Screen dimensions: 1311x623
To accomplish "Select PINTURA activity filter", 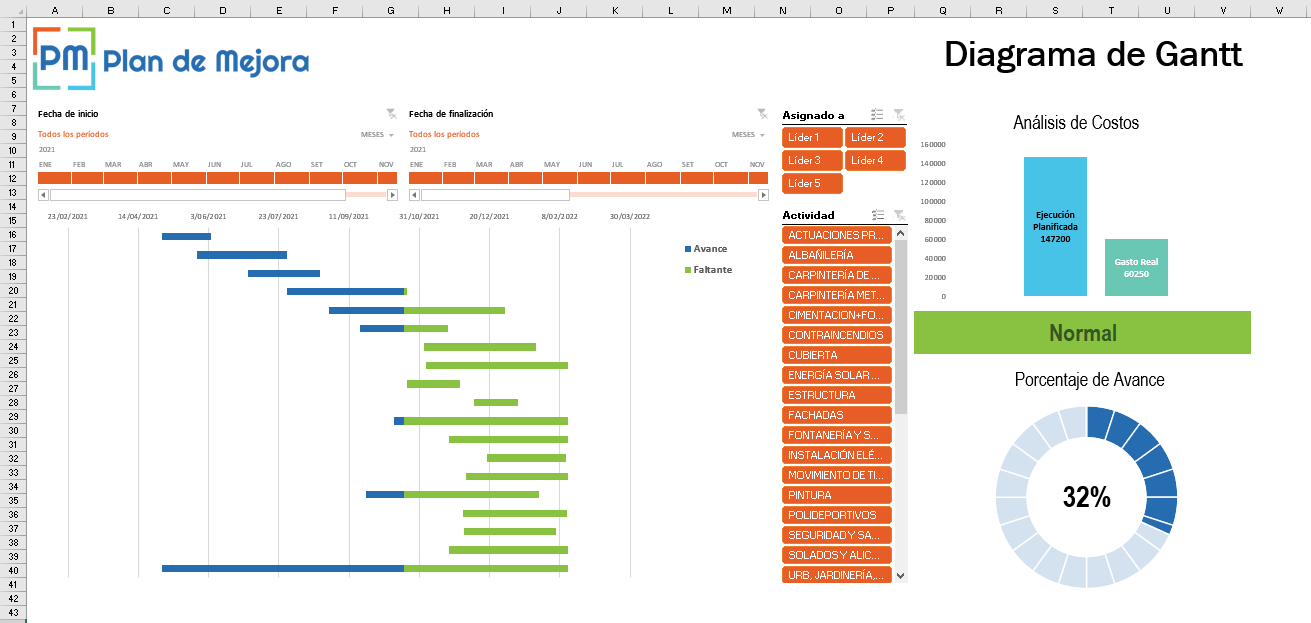I will [x=837, y=495].
